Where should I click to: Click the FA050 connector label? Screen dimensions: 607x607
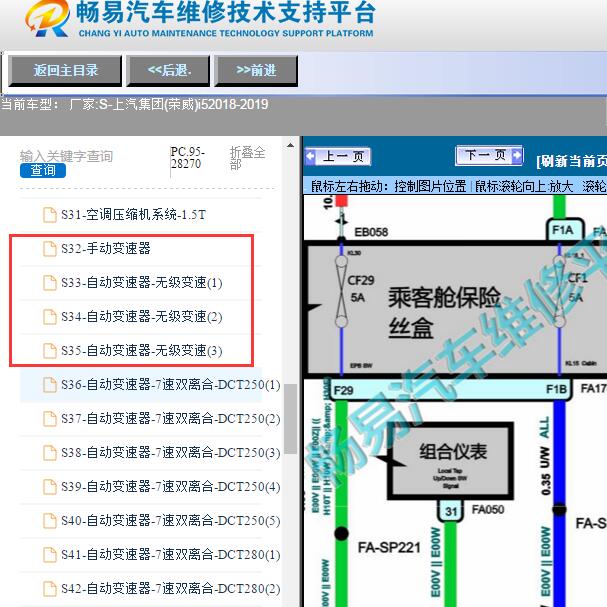pyautogui.click(x=488, y=509)
